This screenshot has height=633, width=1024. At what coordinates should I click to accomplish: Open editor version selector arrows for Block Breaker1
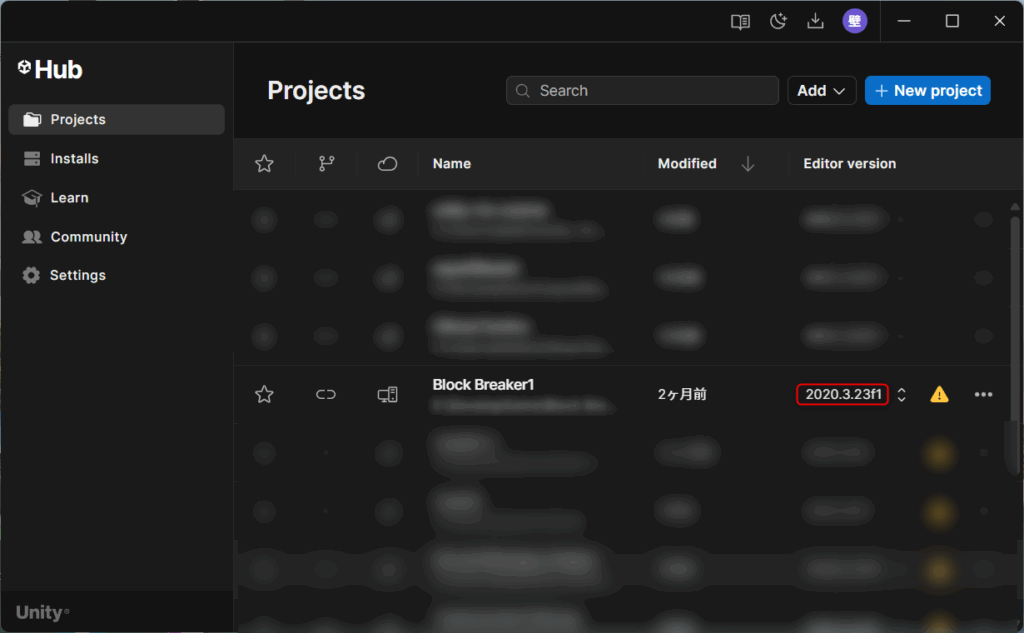tap(901, 395)
